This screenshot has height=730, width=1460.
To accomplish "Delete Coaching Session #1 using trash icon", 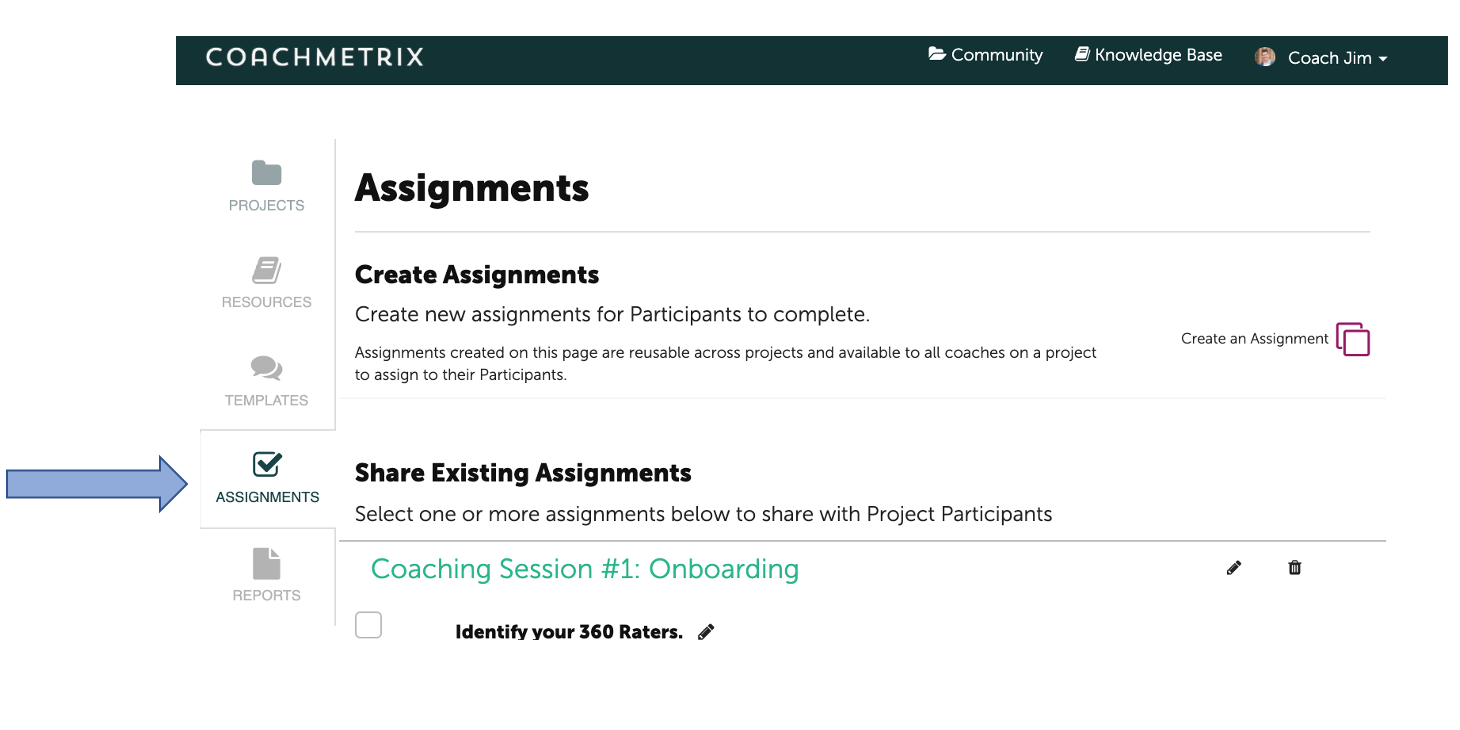I will (x=1295, y=568).
